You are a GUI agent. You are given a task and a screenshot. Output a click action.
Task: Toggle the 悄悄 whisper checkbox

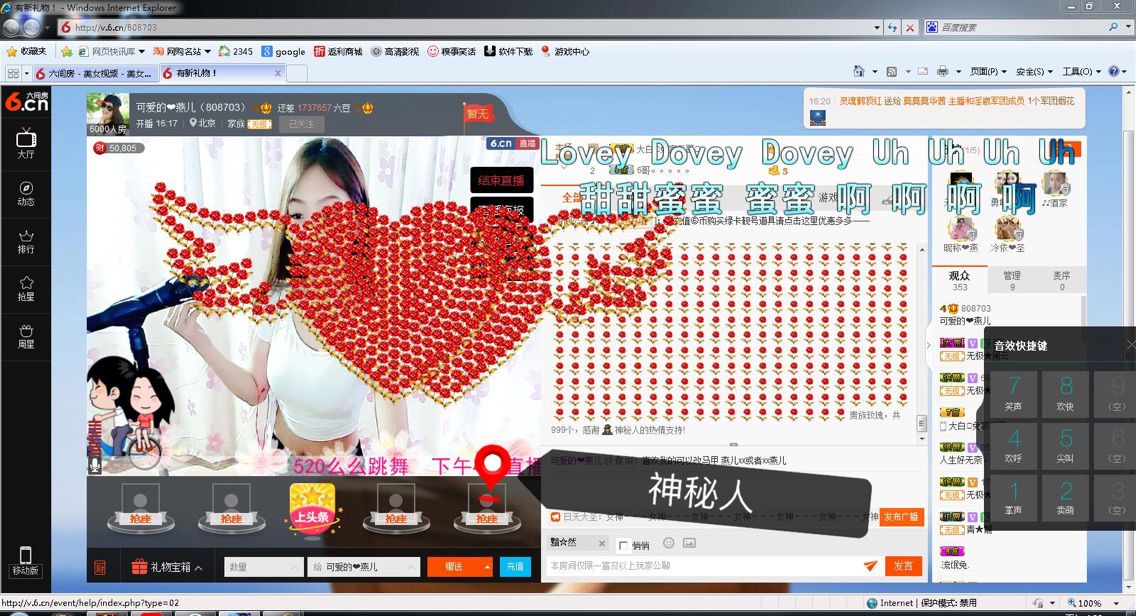point(623,545)
